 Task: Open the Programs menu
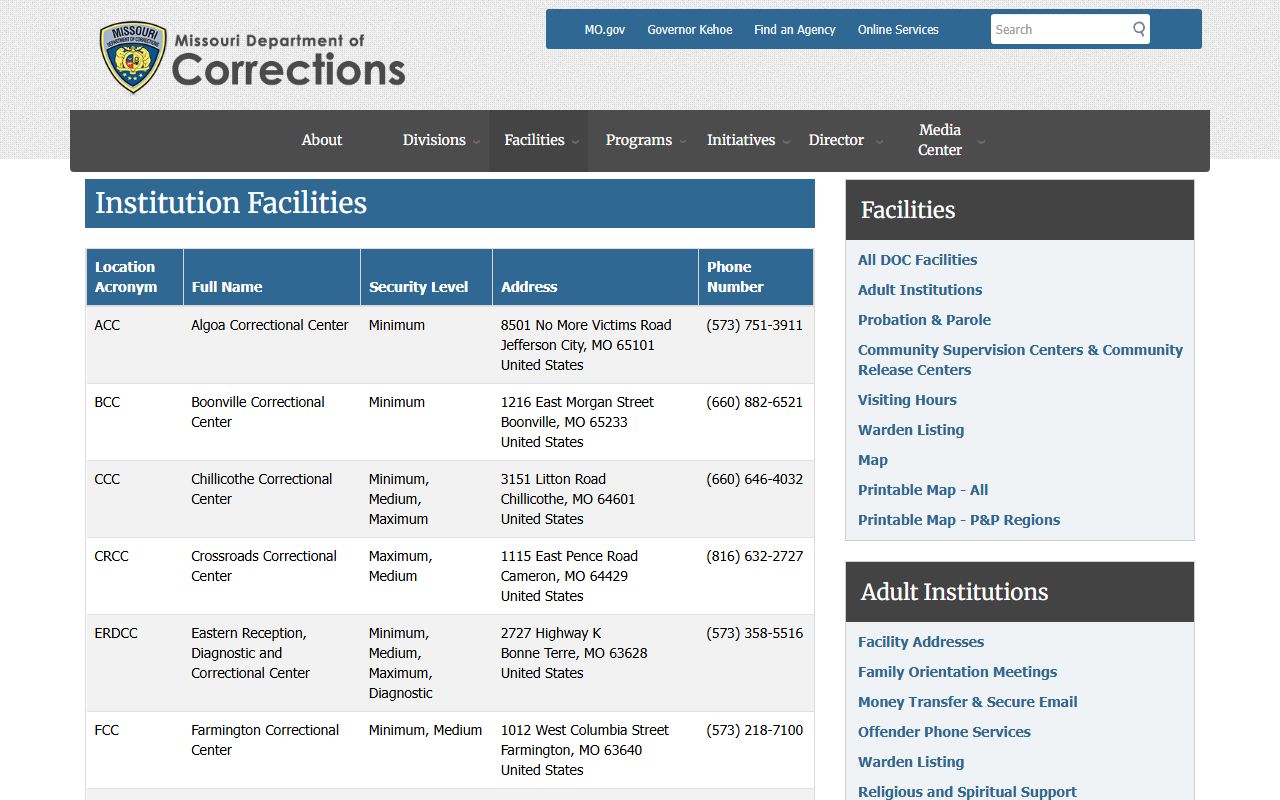[639, 140]
